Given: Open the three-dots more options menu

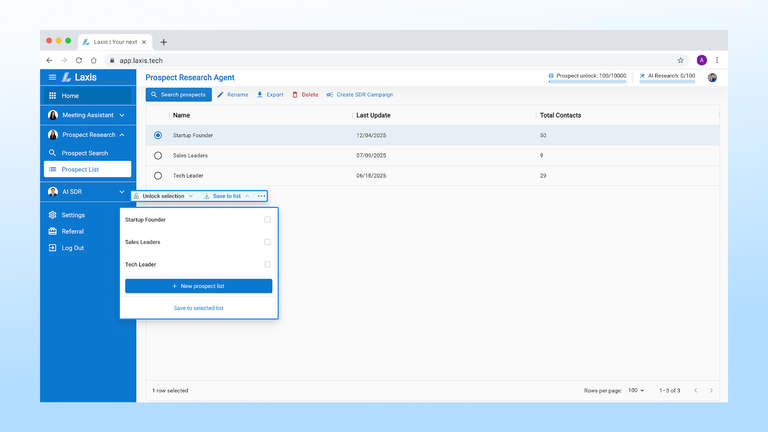Looking at the screenshot, I should click(262, 196).
